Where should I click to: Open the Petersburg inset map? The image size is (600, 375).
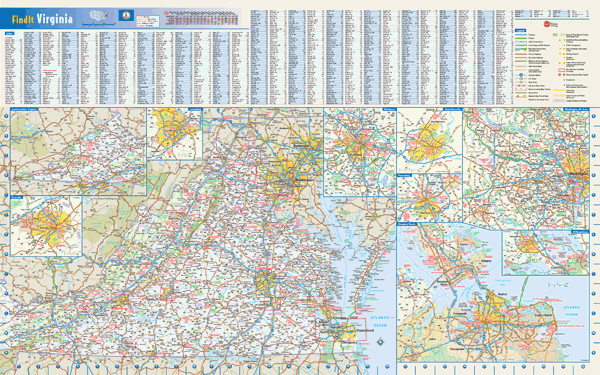click(429, 198)
